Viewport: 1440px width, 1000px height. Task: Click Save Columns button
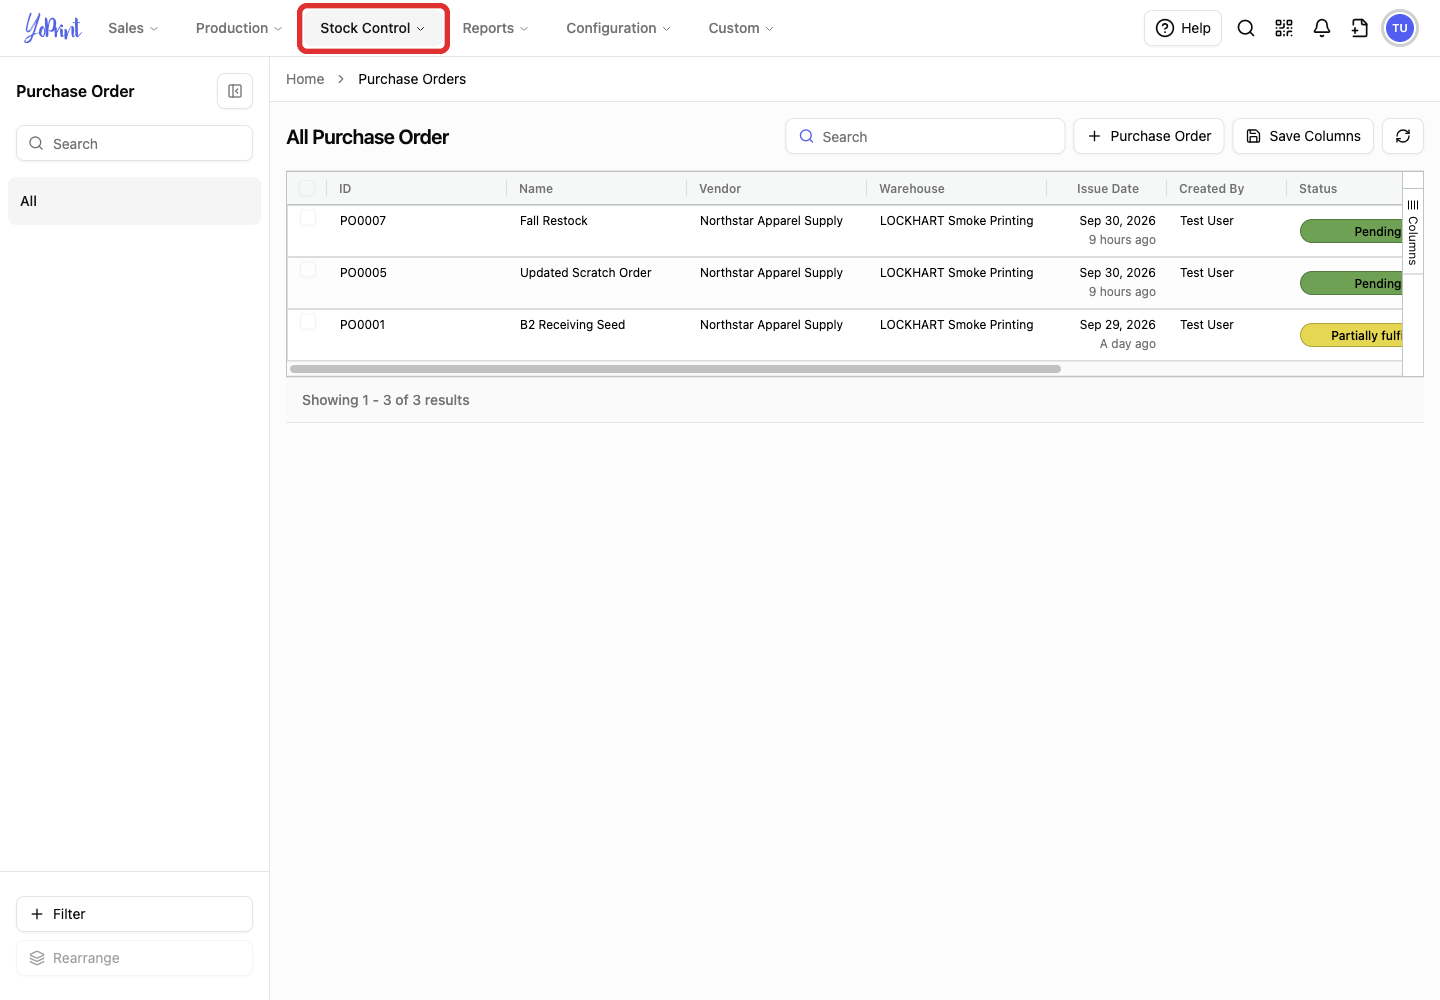coord(1303,136)
